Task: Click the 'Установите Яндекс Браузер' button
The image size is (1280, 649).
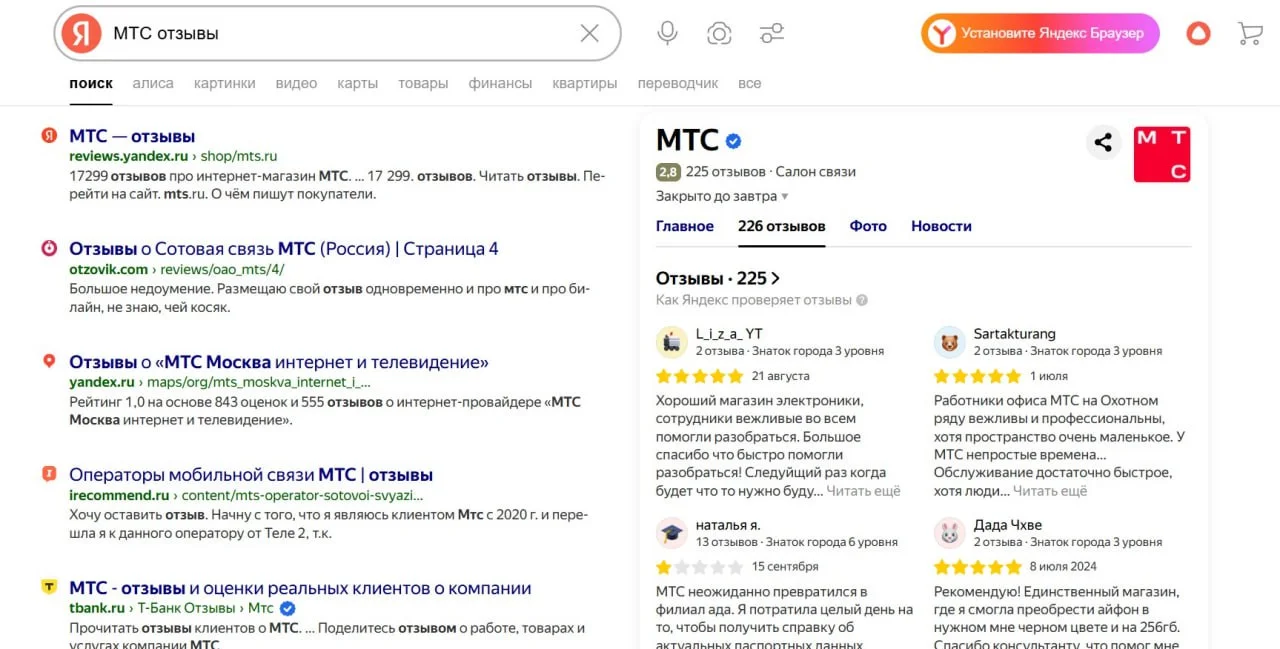Action: pyautogui.click(x=1039, y=33)
